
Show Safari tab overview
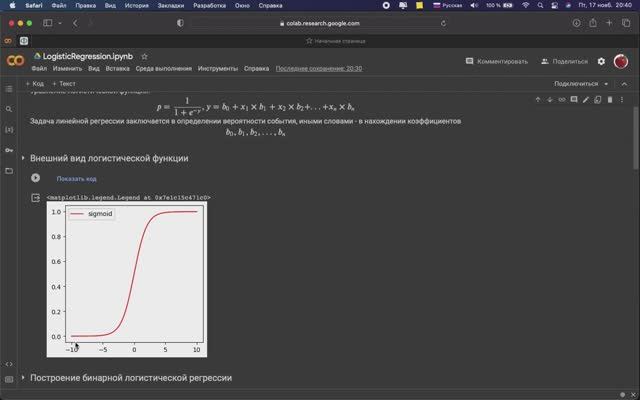click(x=626, y=23)
